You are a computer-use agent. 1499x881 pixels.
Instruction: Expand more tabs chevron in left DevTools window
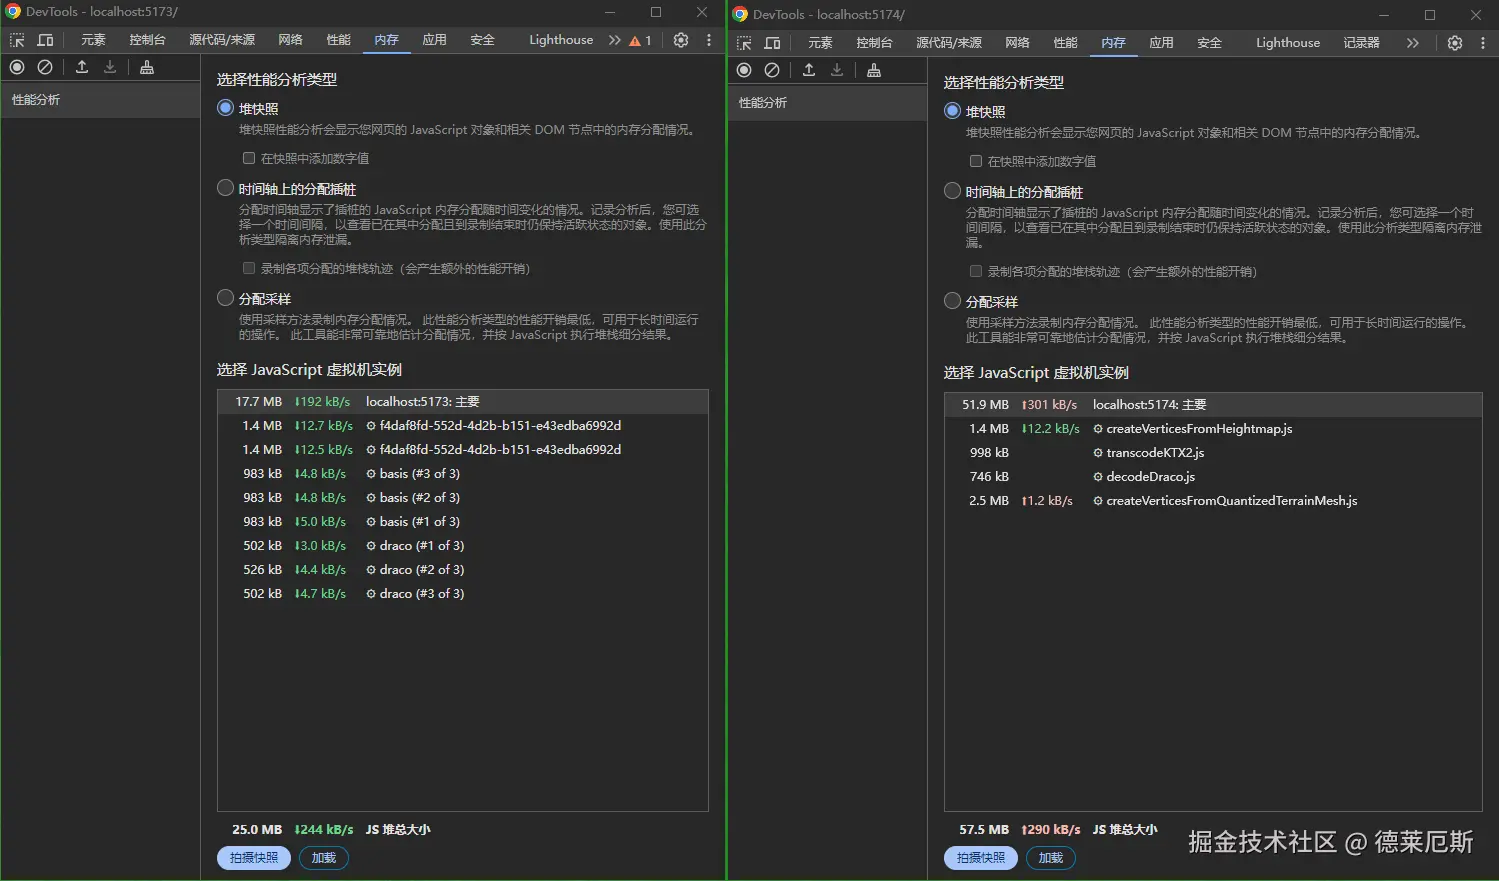coord(615,40)
